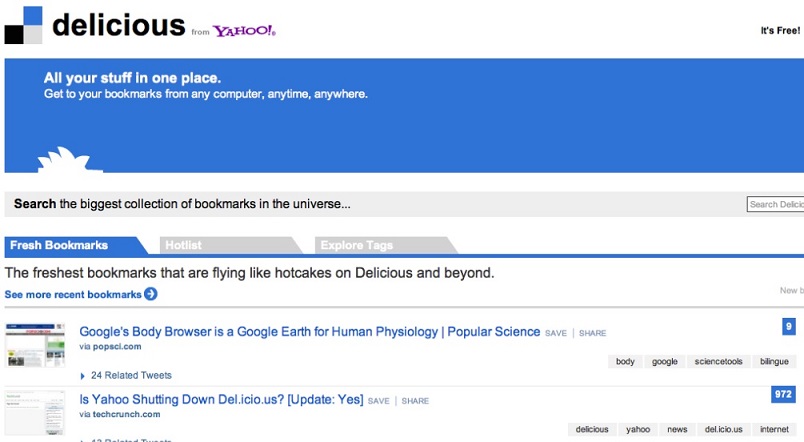The image size is (804, 442).
Task: Select the google tag
Action: (x=665, y=361)
